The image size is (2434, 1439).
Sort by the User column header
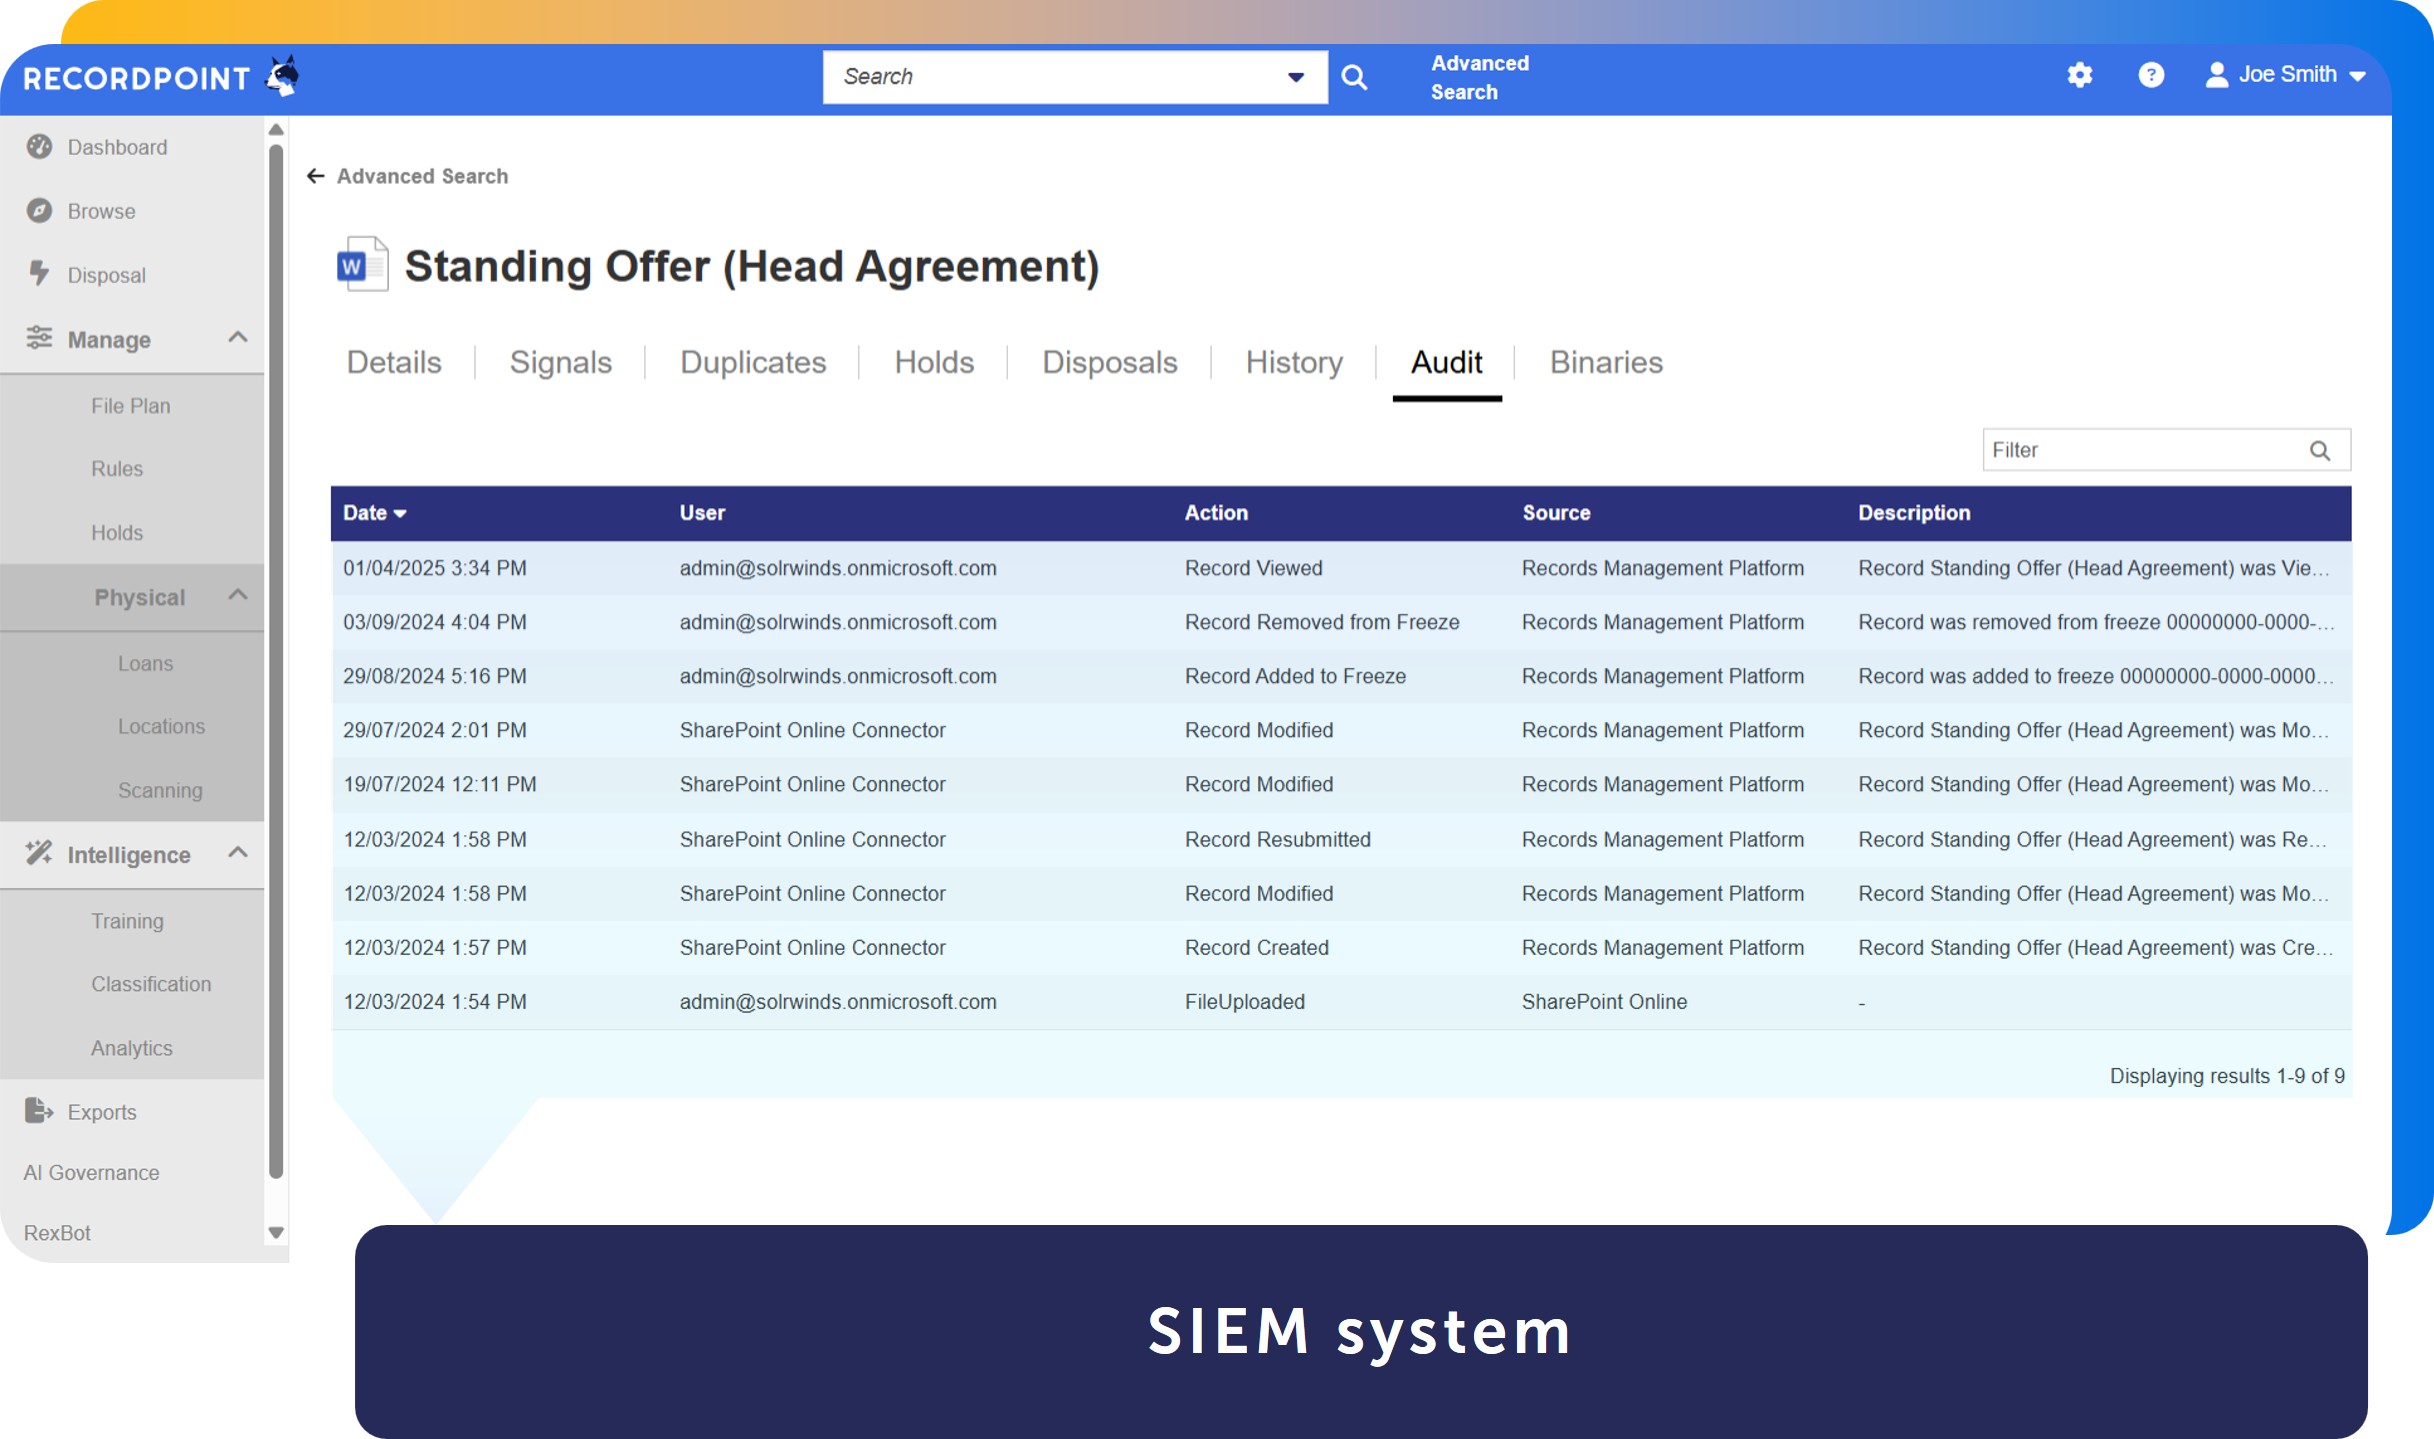pos(702,513)
